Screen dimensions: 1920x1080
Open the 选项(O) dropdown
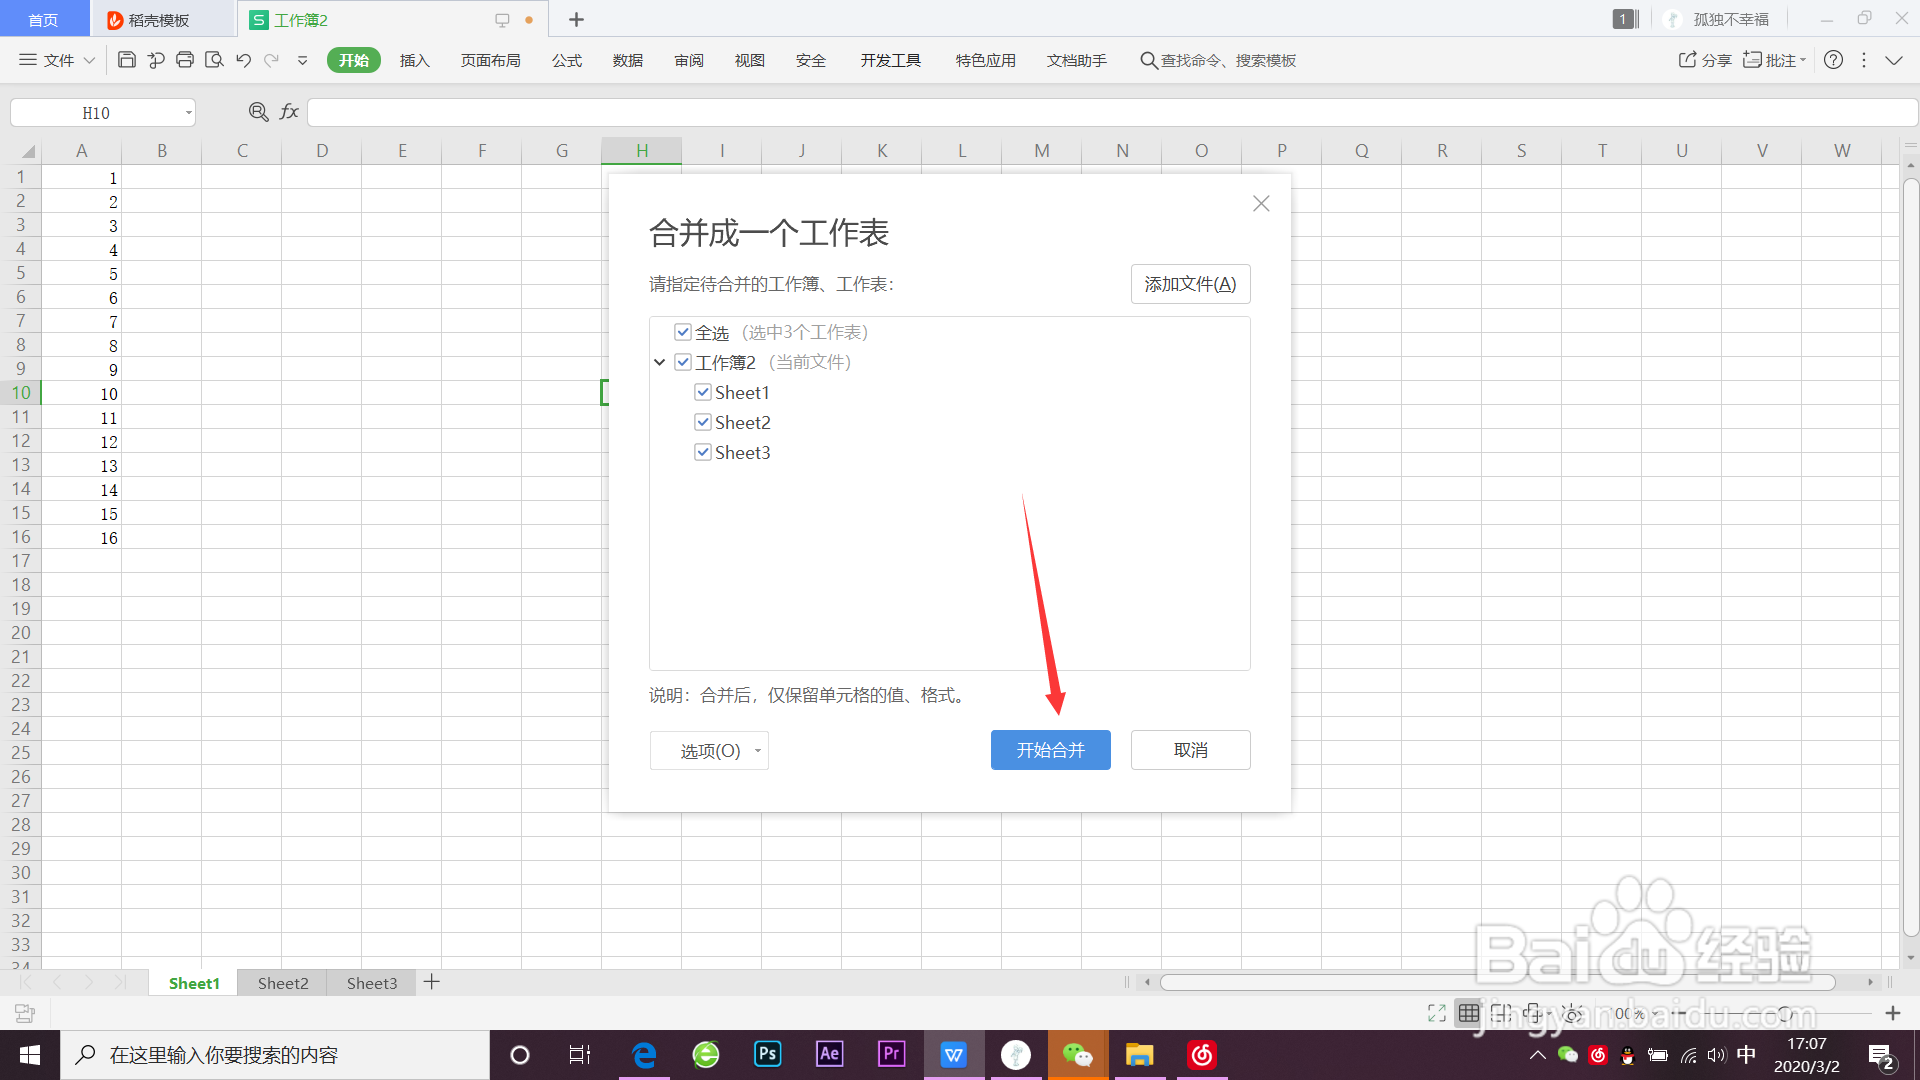coord(709,750)
